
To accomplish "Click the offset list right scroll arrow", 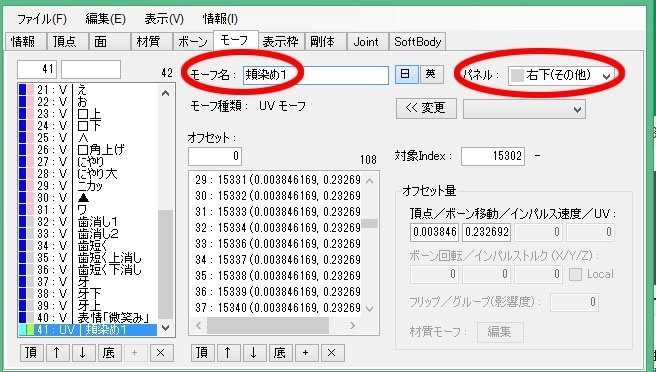I will (x=352, y=326).
